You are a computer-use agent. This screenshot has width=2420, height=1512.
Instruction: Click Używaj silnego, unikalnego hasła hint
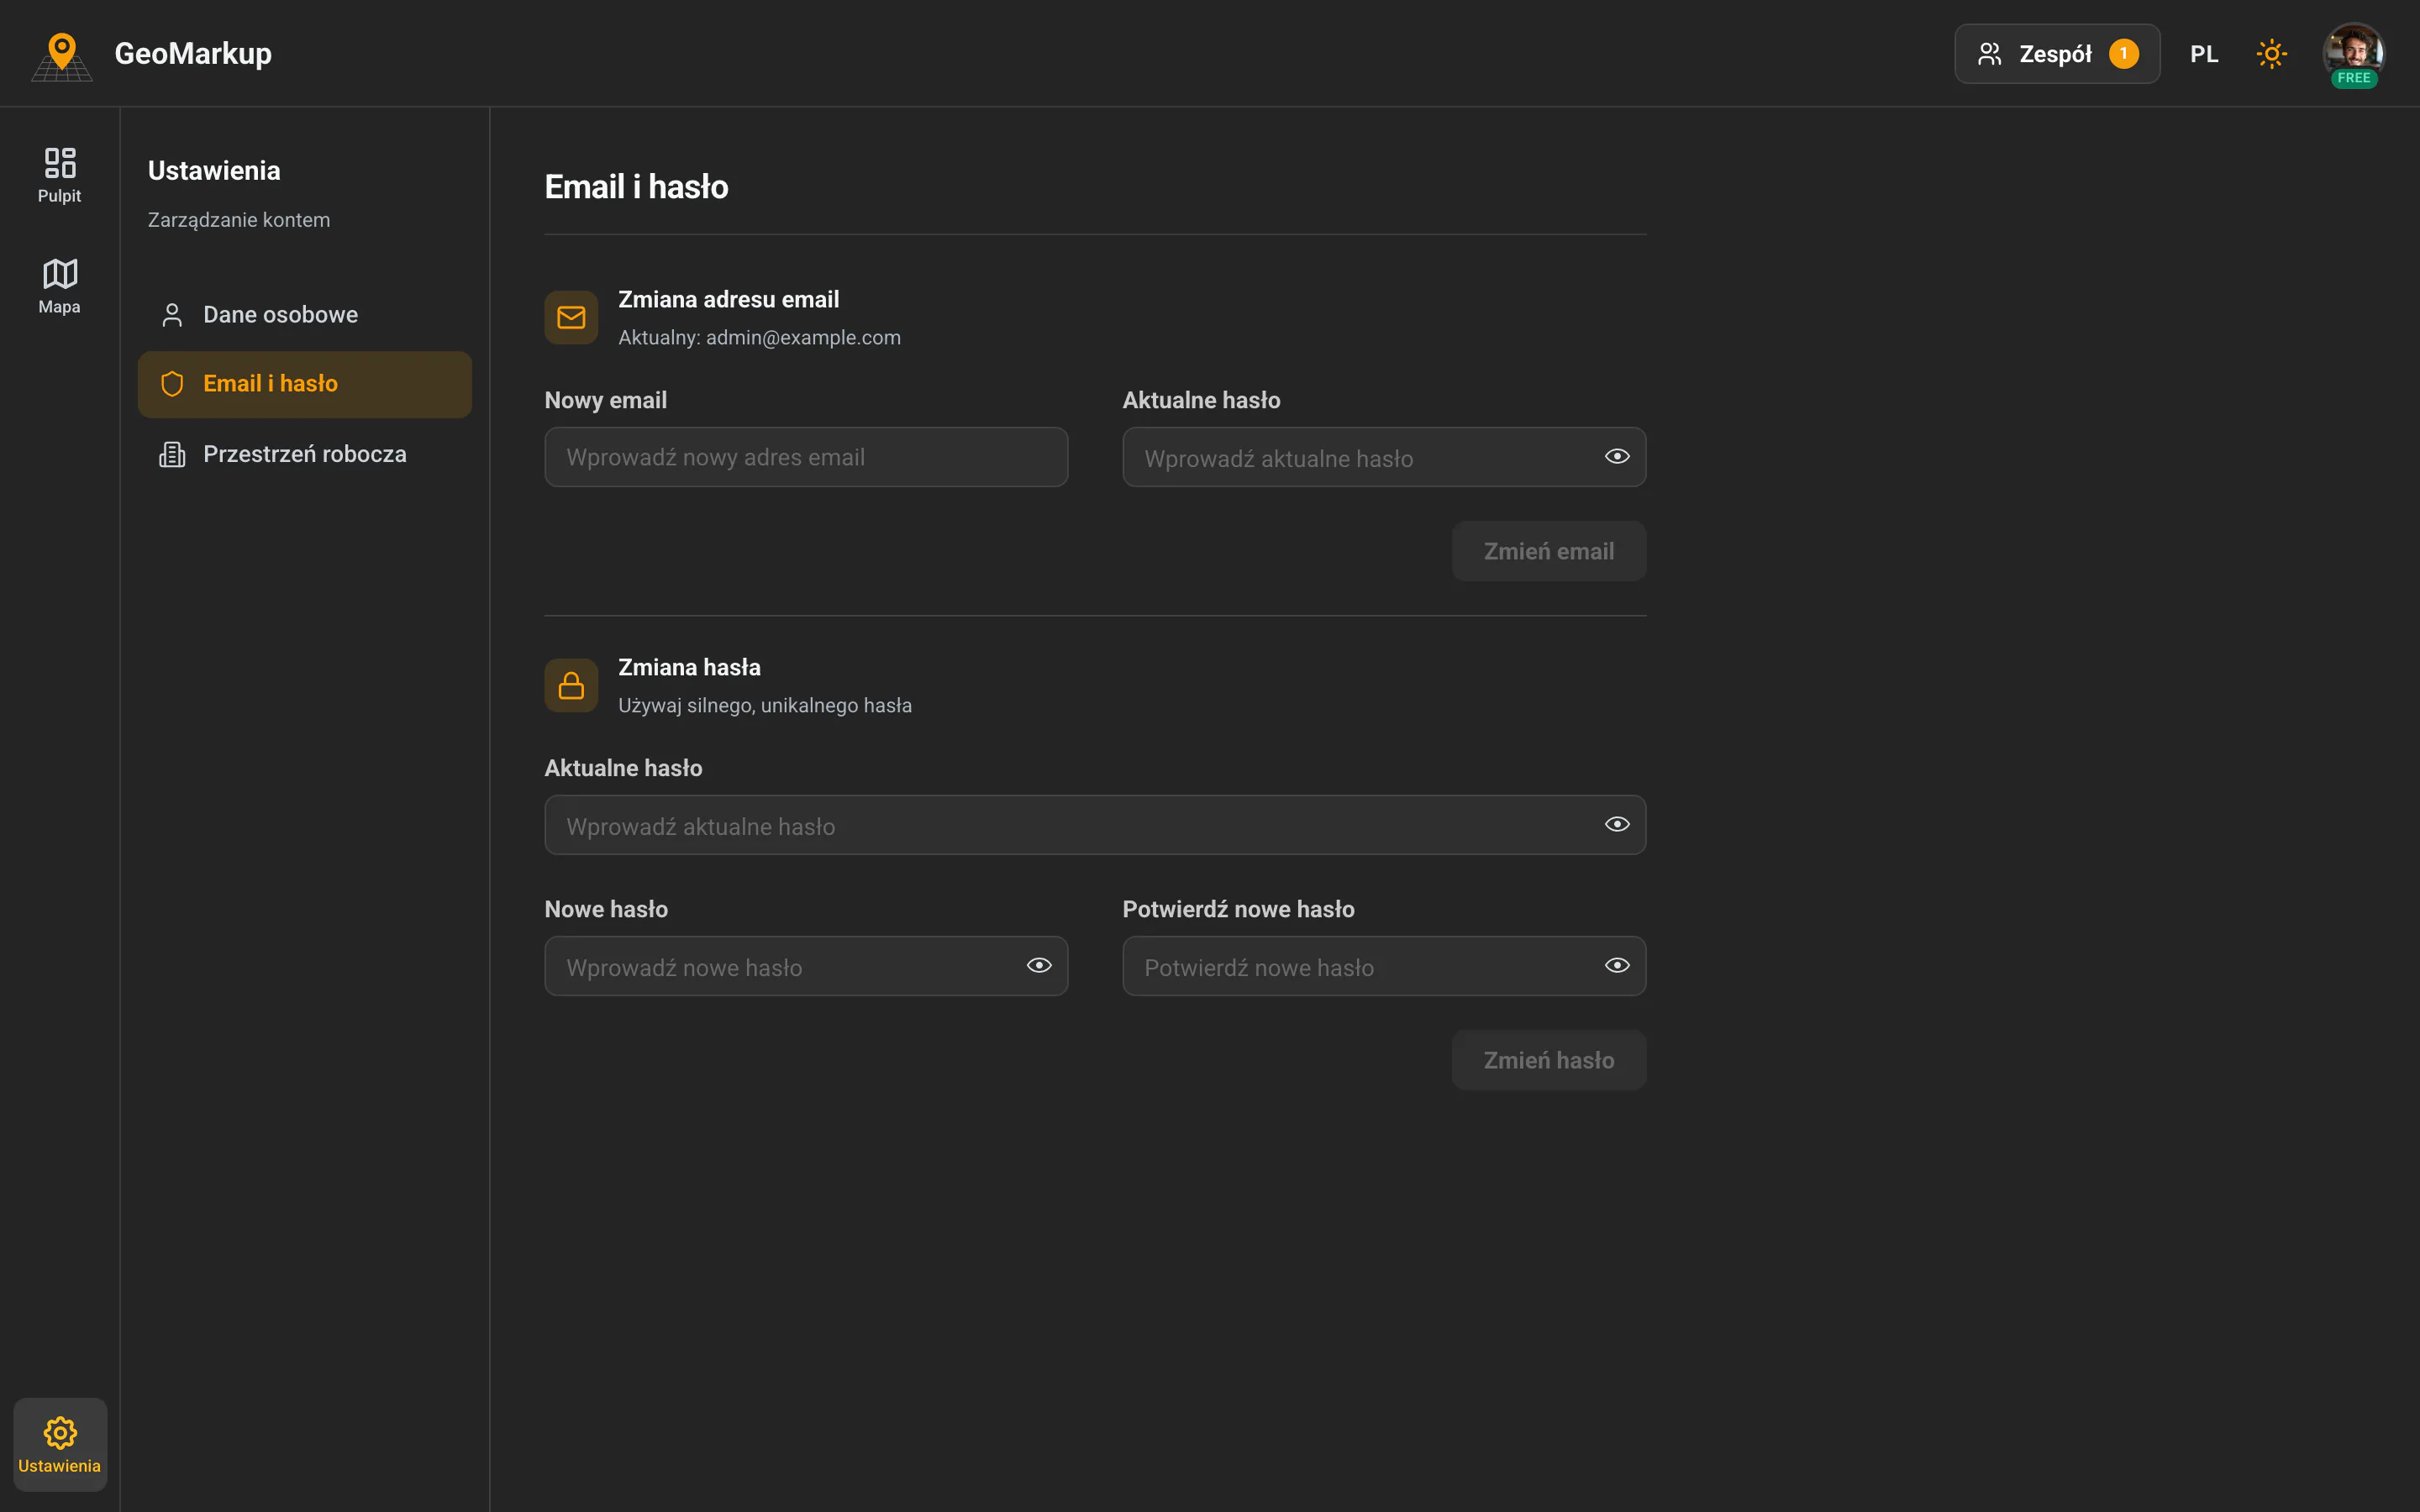click(765, 706)
